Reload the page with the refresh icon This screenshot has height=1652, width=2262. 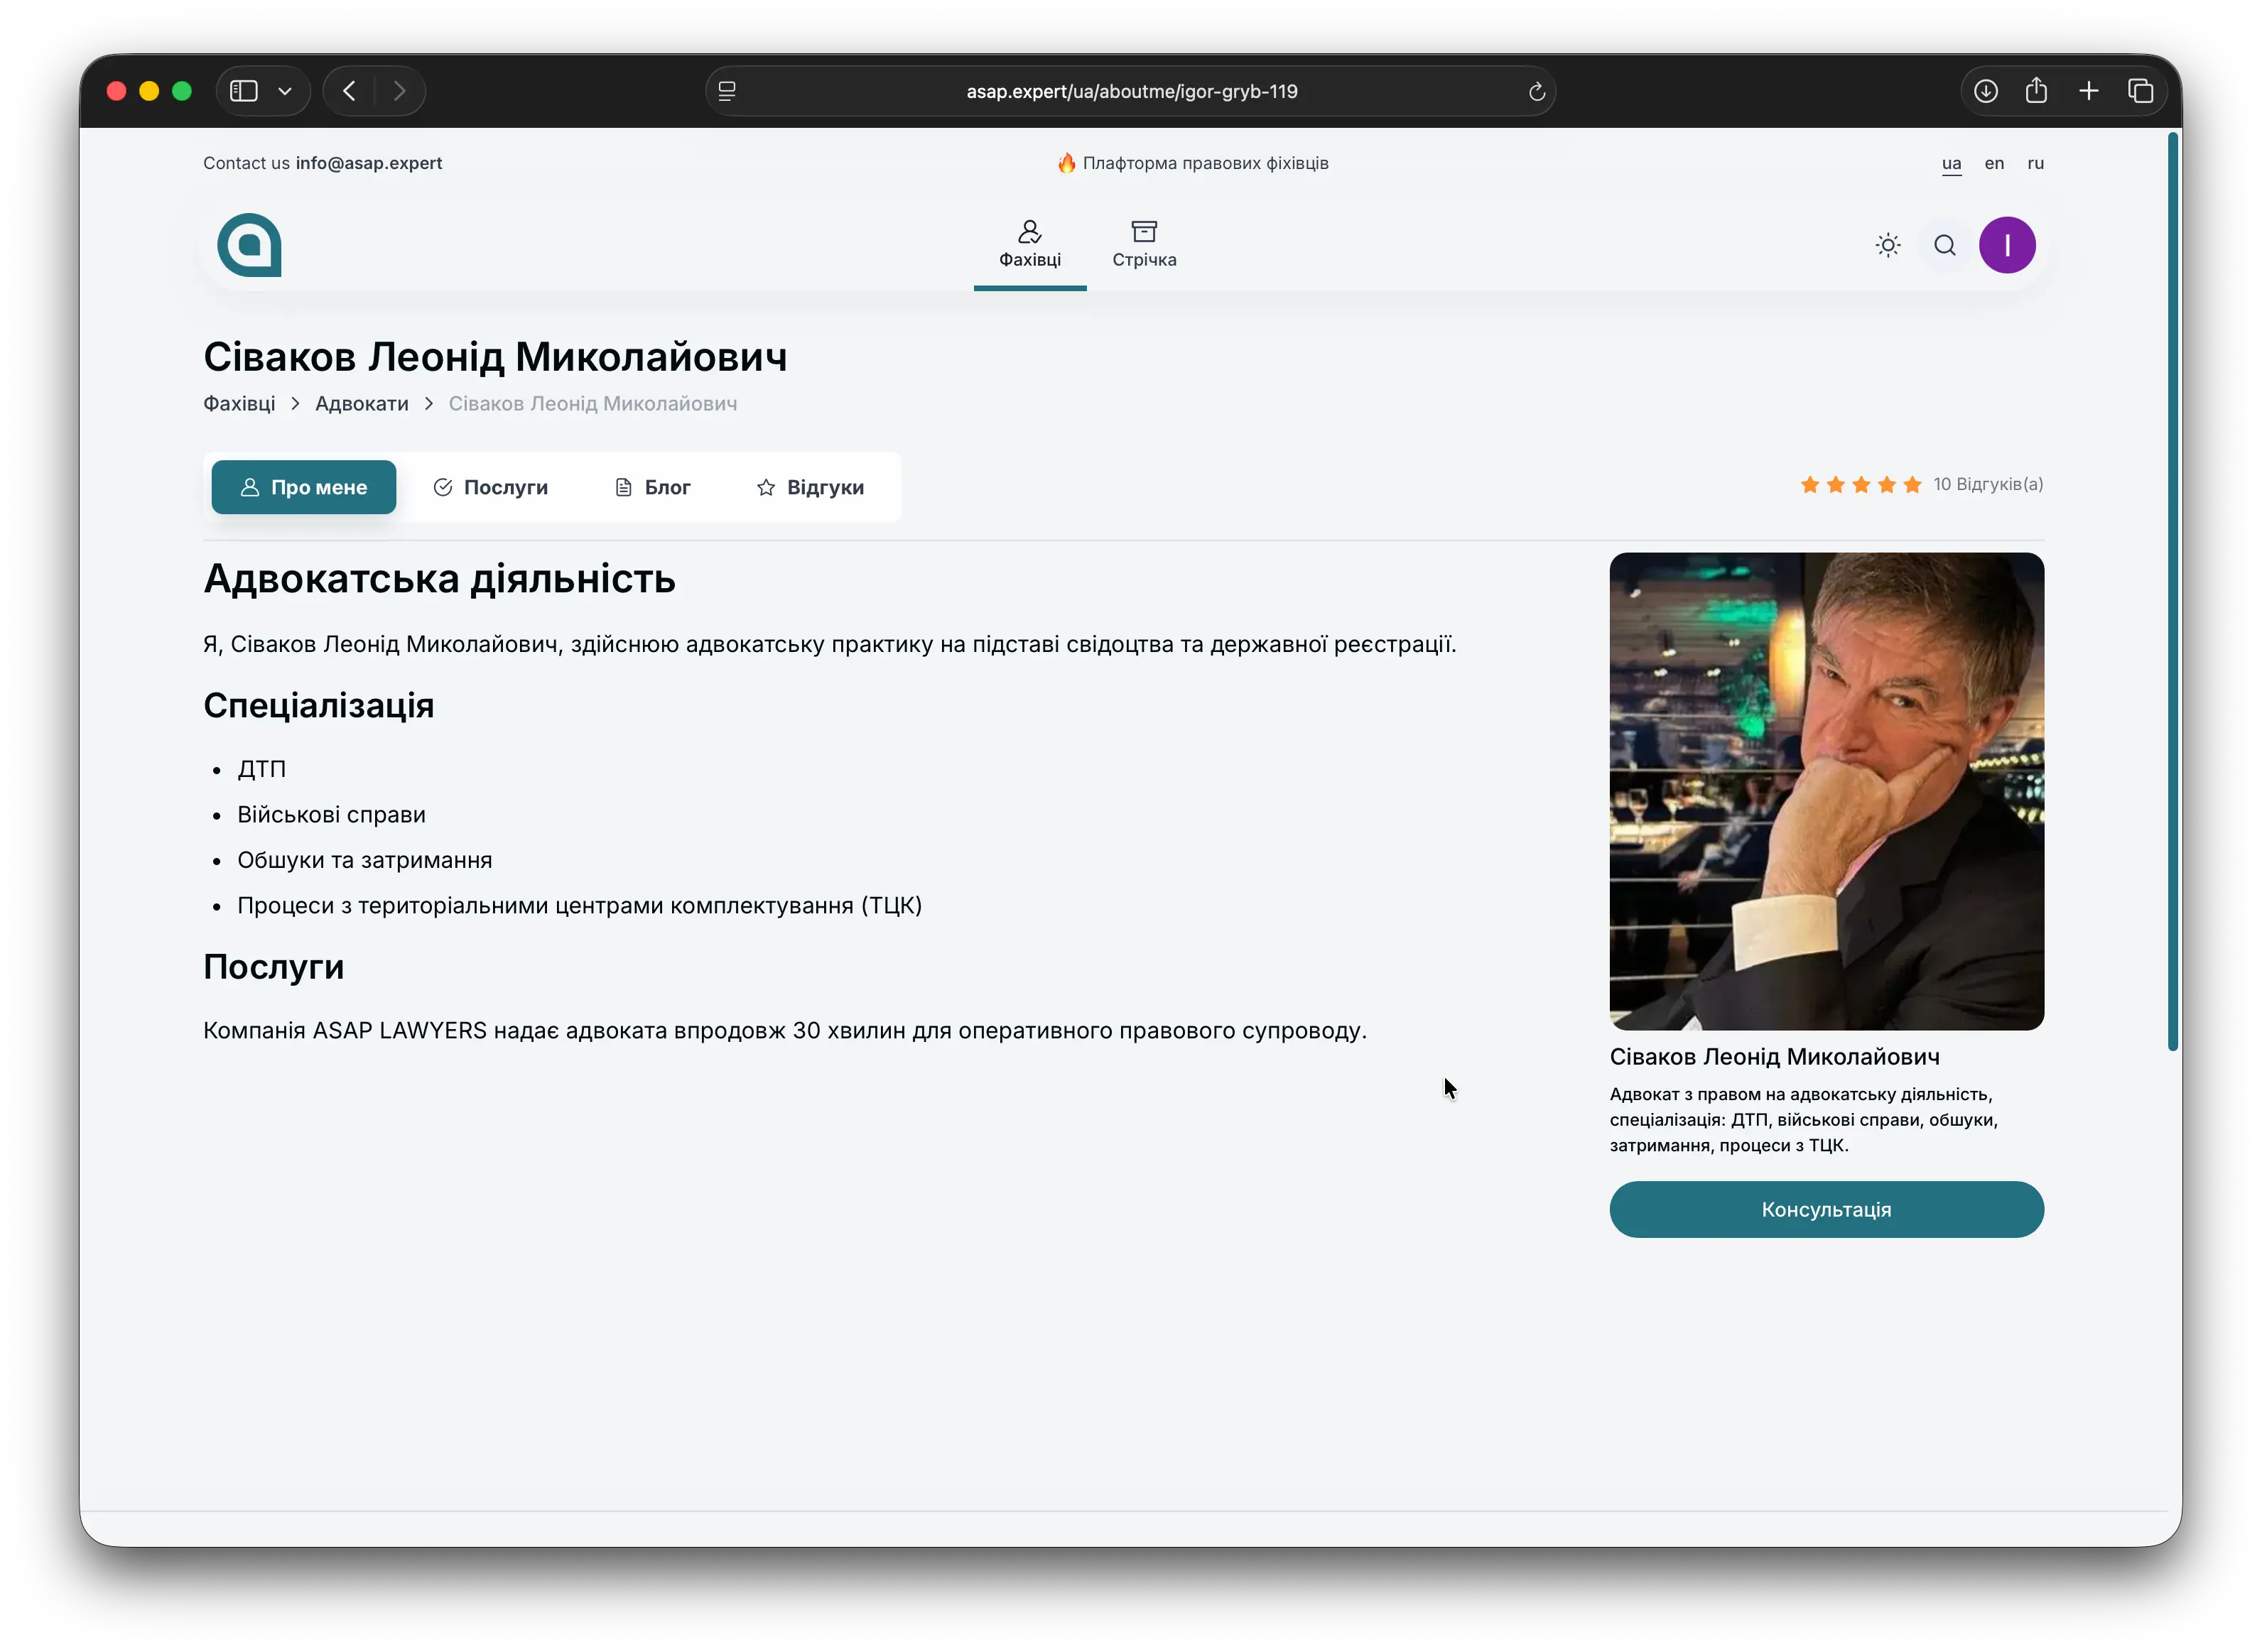[x=1537, y=91]
